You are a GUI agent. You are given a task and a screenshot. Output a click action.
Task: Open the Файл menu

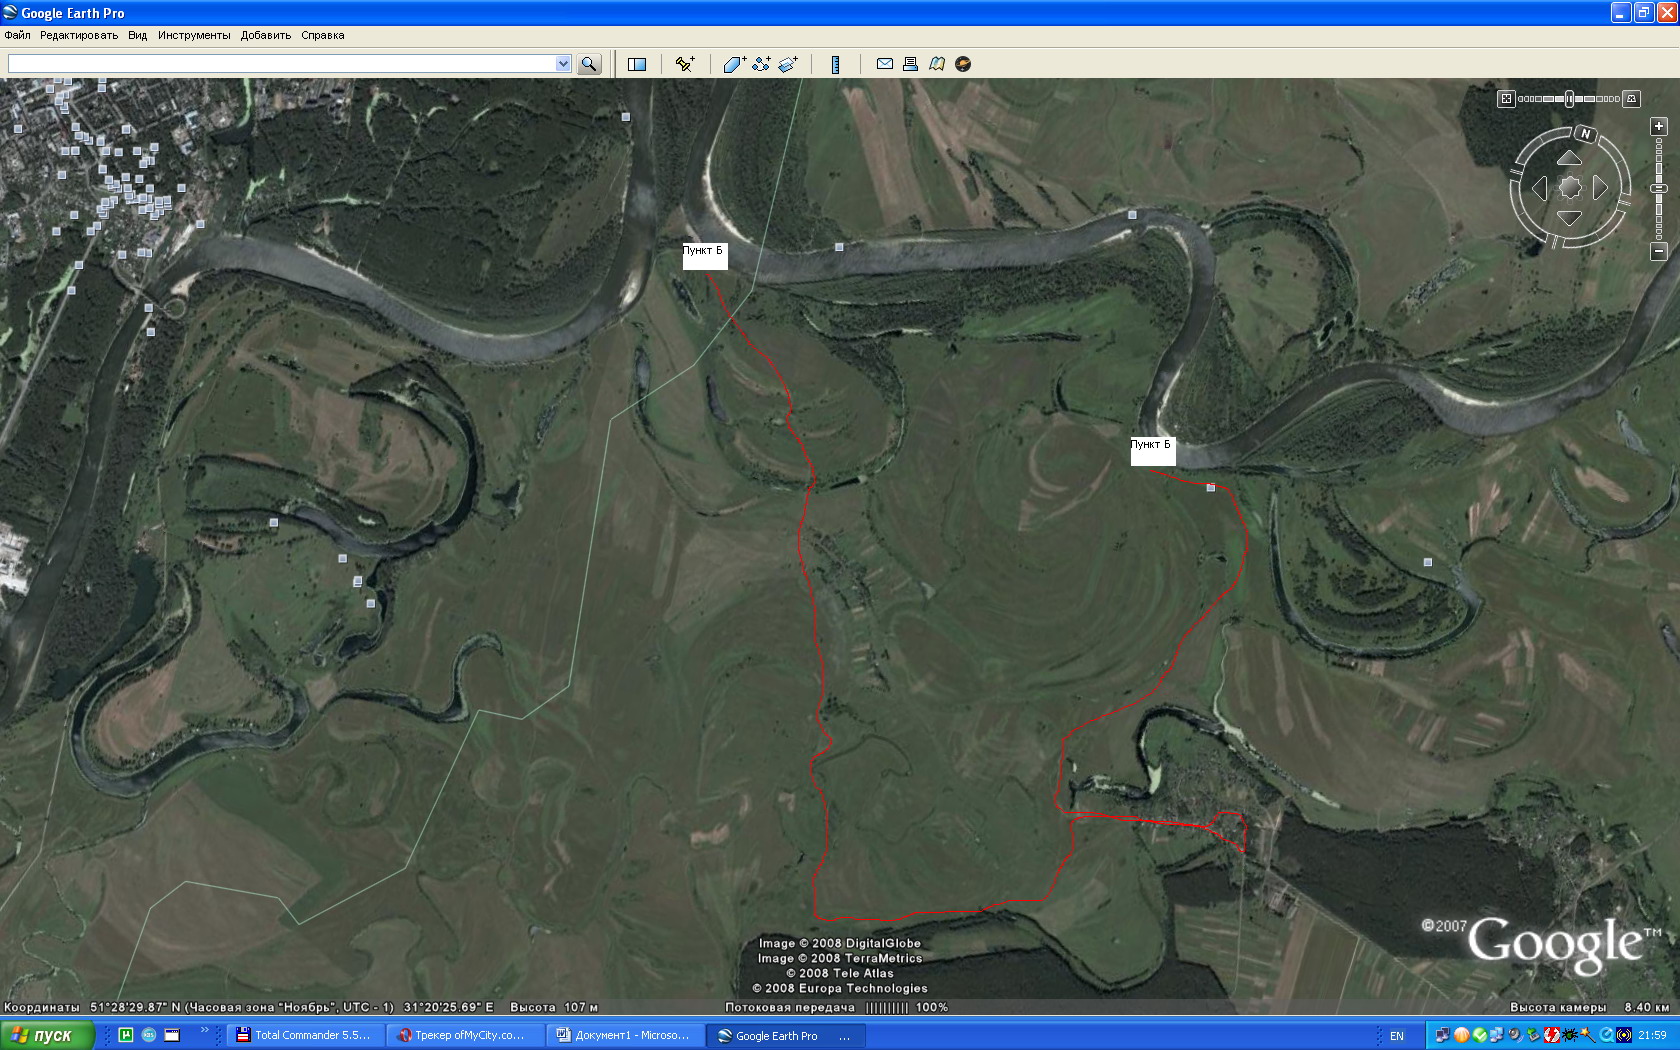point(17,35)
